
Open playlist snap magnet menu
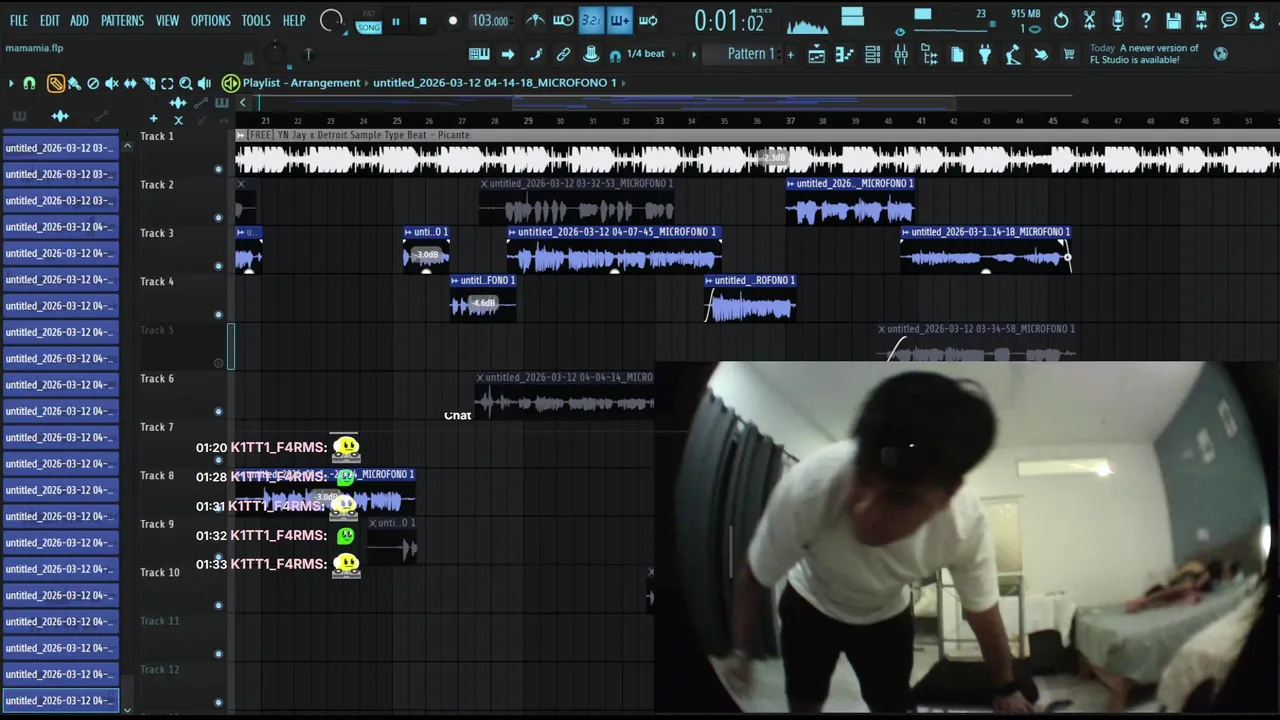click(x=30, y=83)
